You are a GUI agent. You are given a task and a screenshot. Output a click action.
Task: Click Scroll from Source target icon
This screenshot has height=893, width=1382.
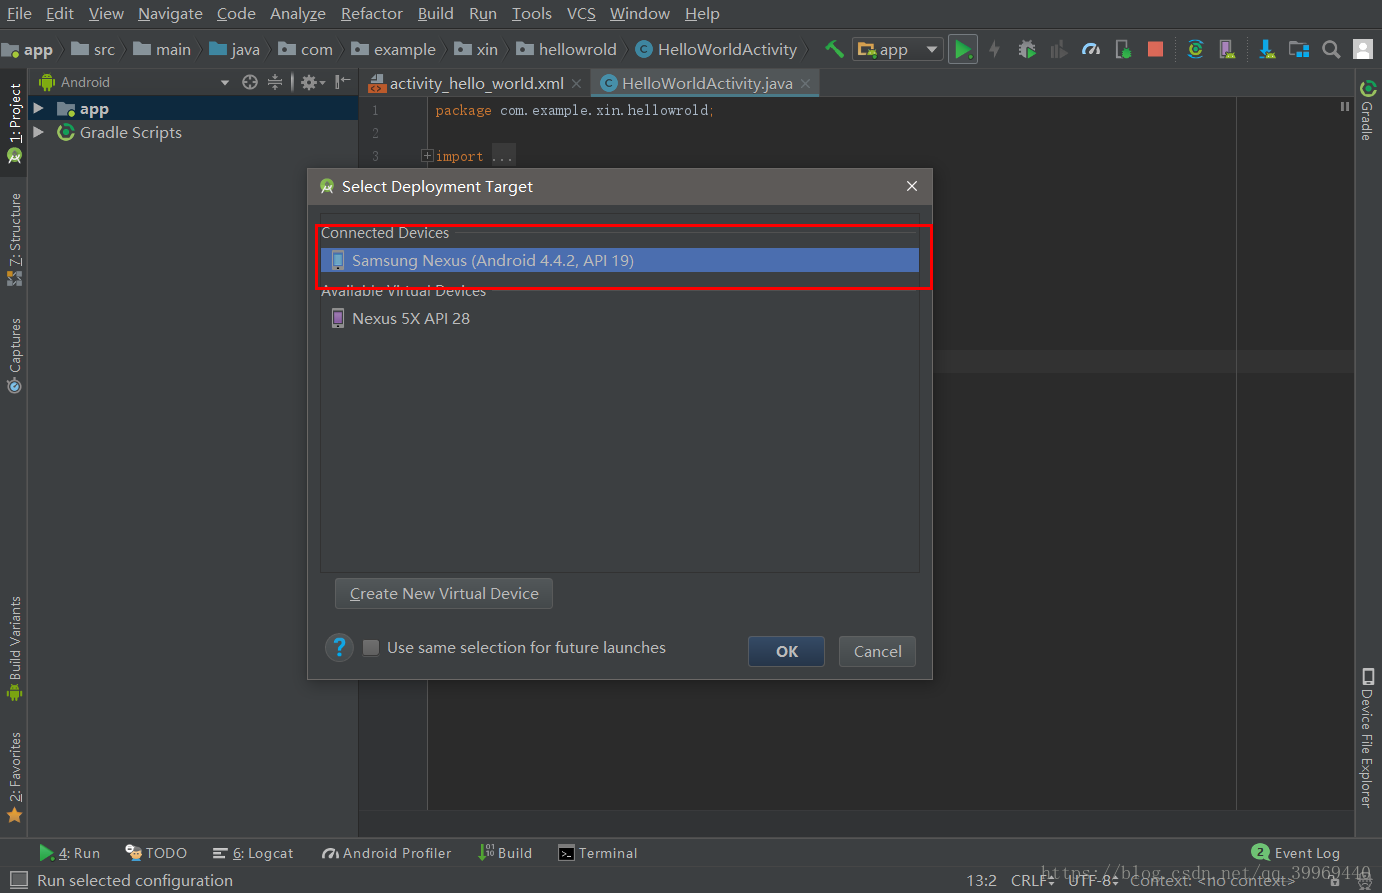250,82
